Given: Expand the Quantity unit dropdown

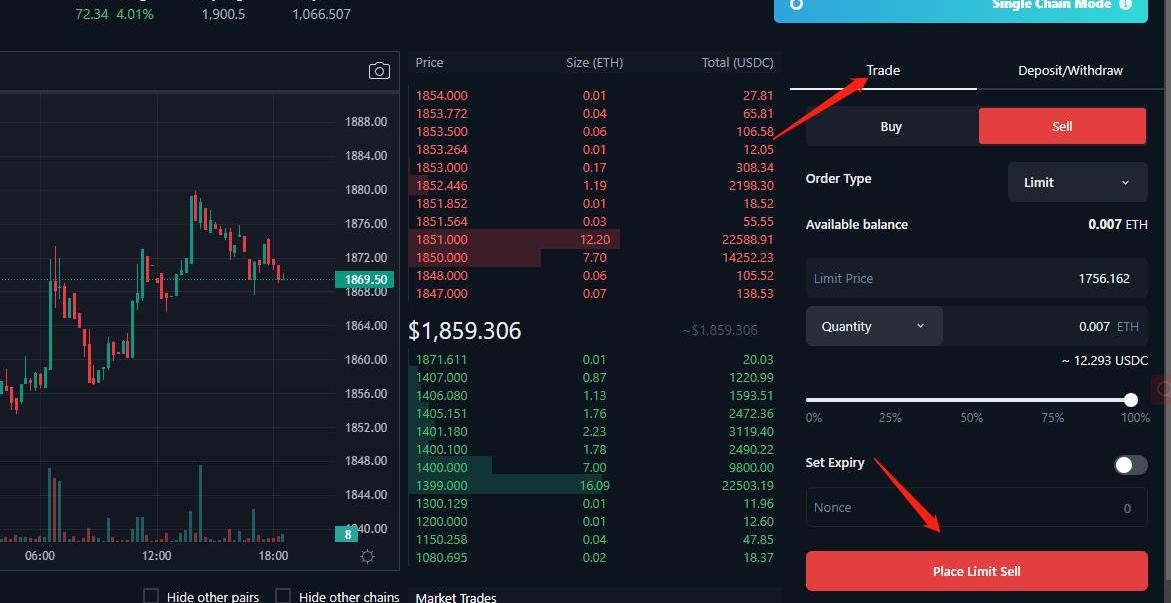Looking at the screenshot, I should 873,327.
